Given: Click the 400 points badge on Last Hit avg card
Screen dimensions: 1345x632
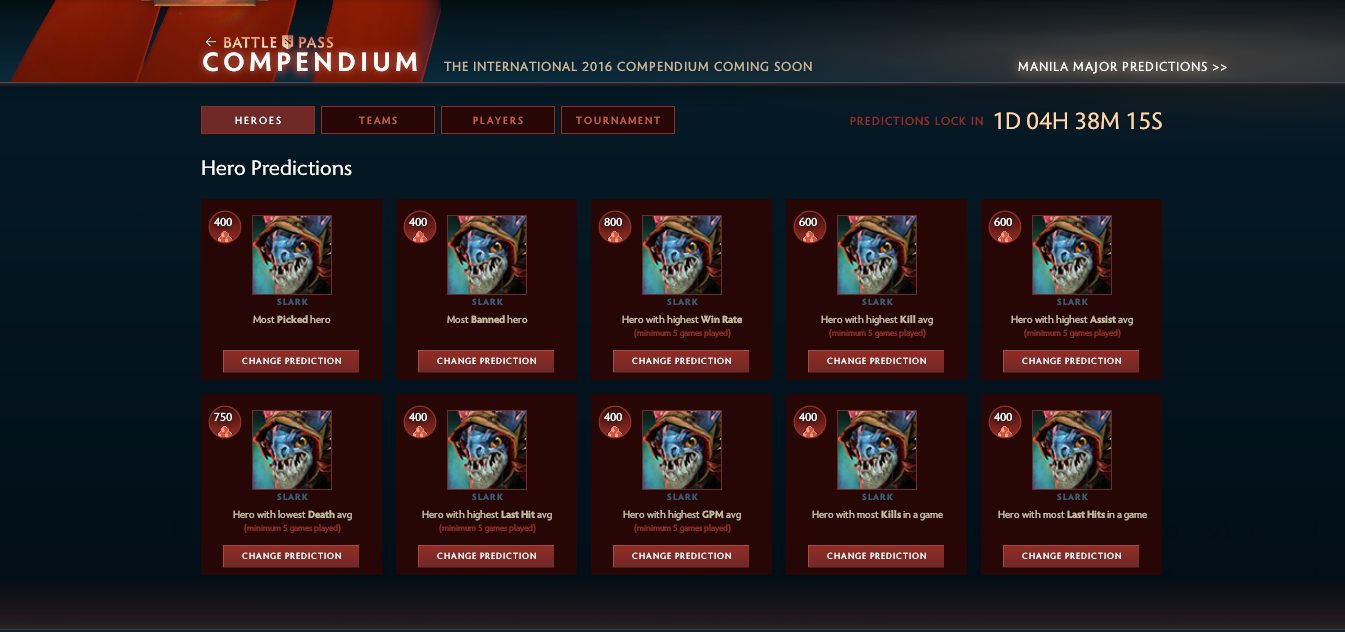Looking at the screenshot, I should pos(419,422).
